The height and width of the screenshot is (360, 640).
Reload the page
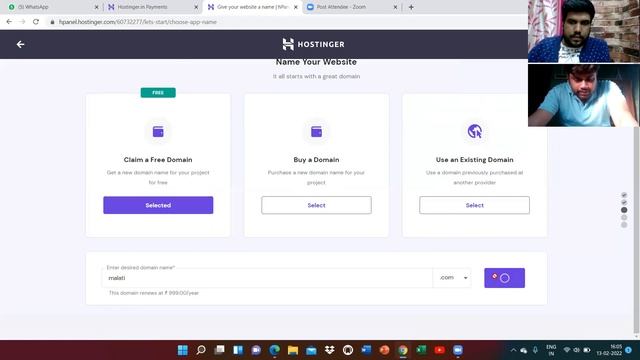[36, 22]
